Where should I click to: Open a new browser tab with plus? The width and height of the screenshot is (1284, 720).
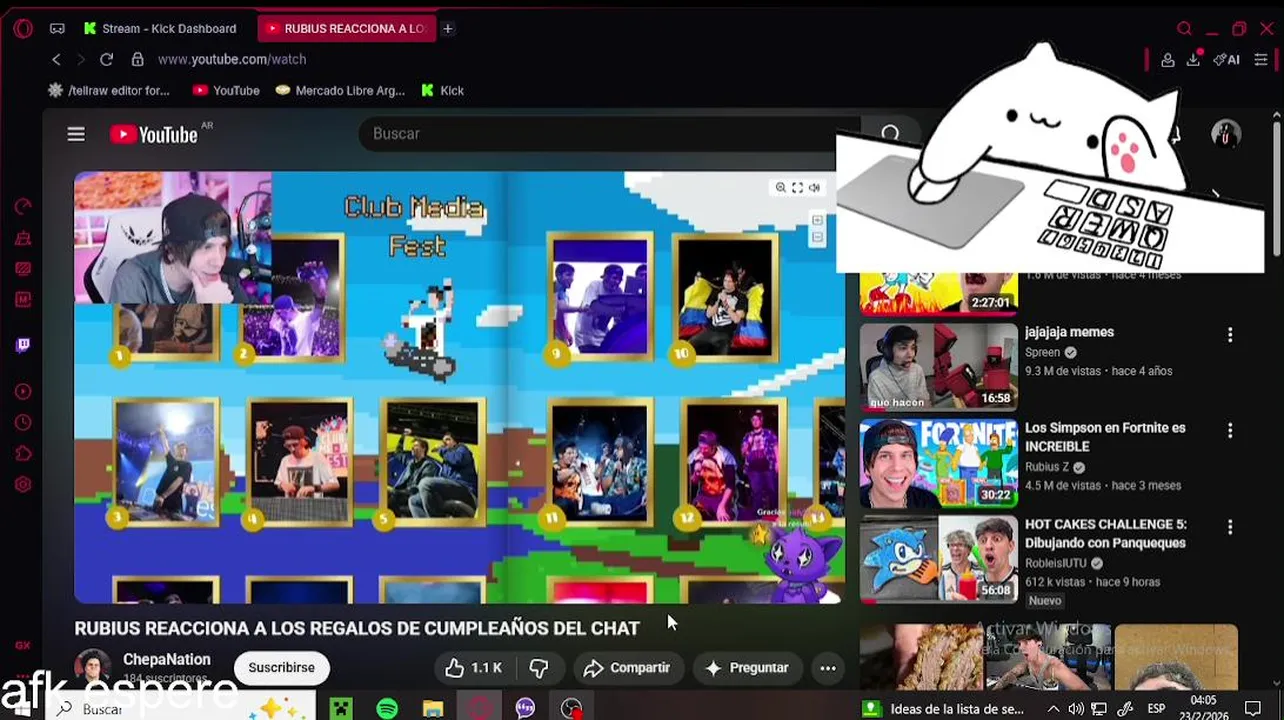(448, 28)
